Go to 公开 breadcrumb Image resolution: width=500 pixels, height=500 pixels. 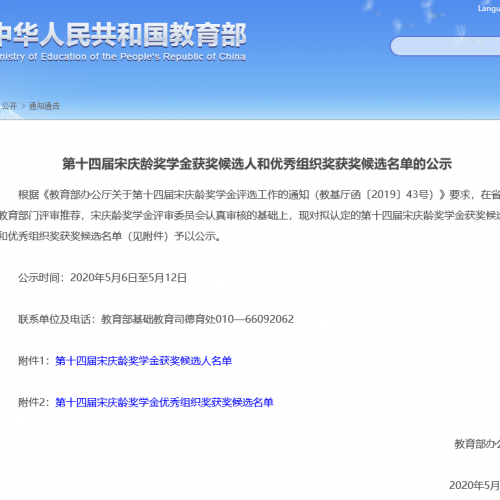9,106
